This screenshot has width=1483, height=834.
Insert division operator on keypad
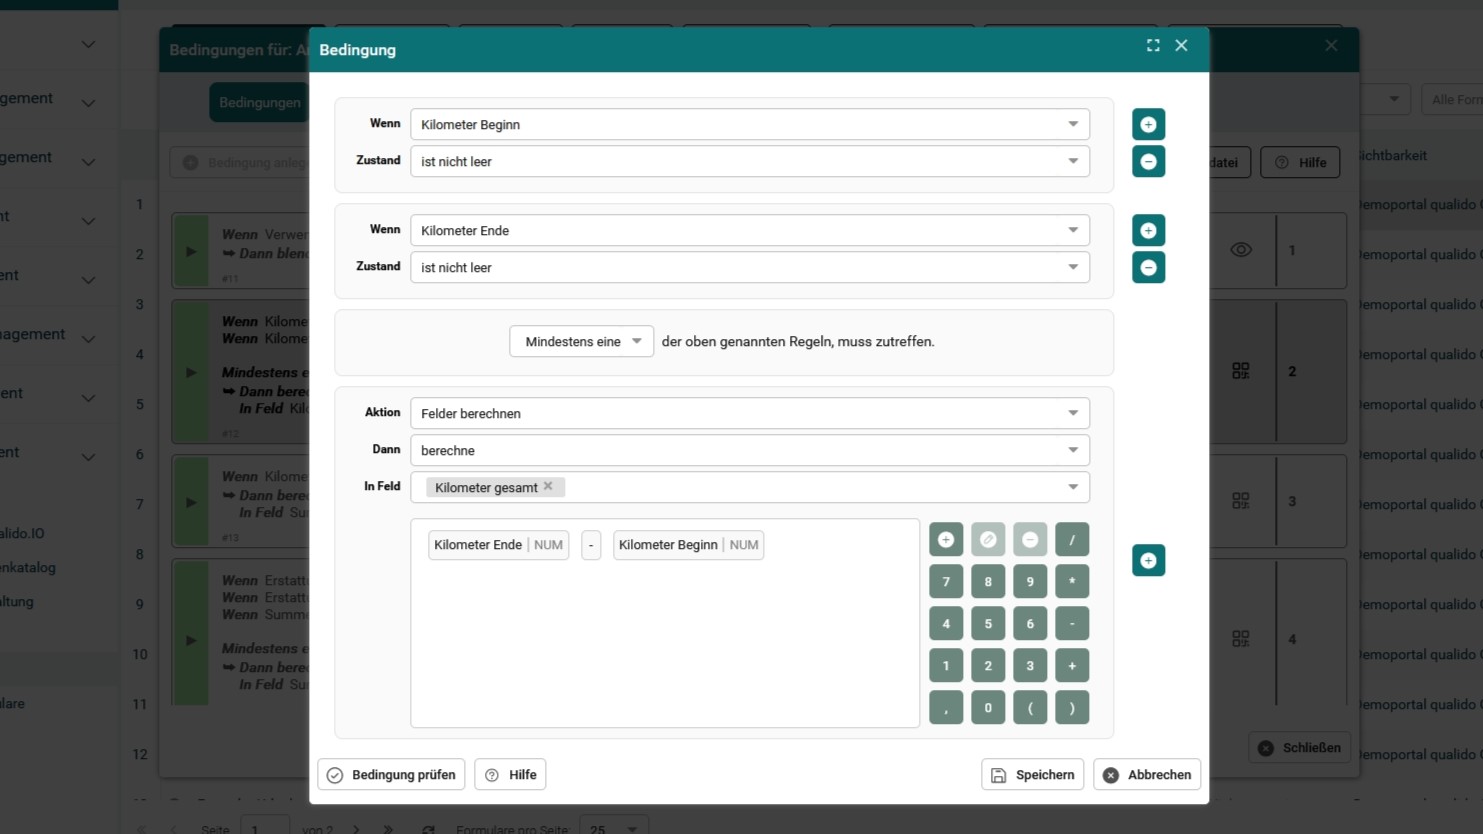1072,539
